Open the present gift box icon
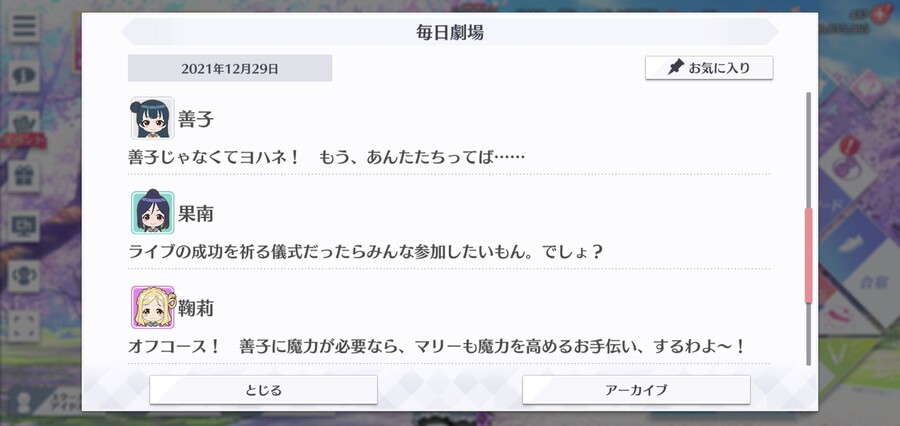Image resolution: width=900 pixels, height=426 pixels. point(24,176)
